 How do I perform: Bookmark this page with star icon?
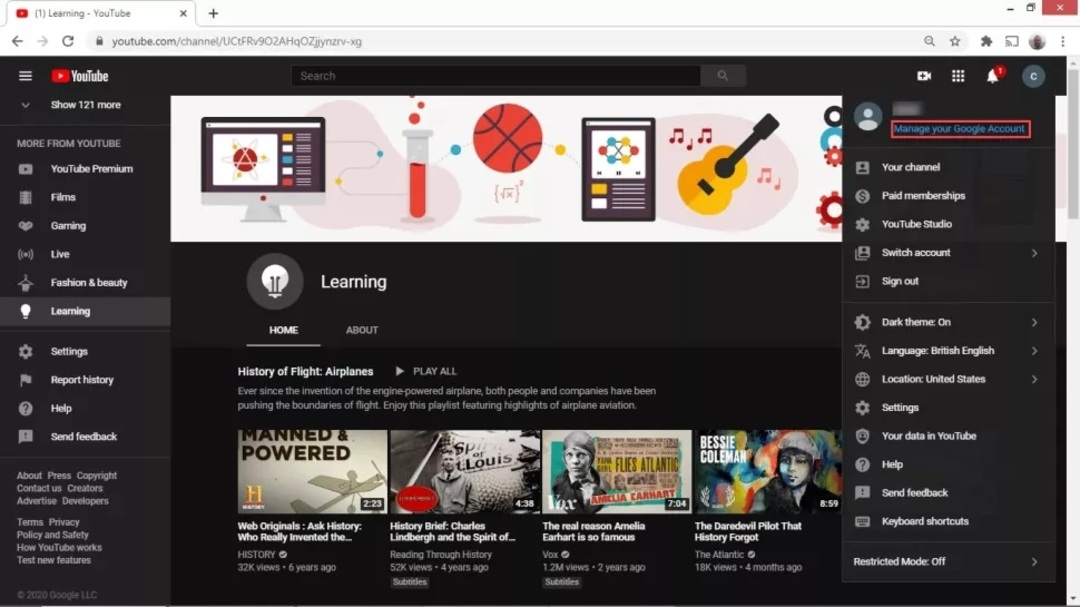tap(955, 41)
